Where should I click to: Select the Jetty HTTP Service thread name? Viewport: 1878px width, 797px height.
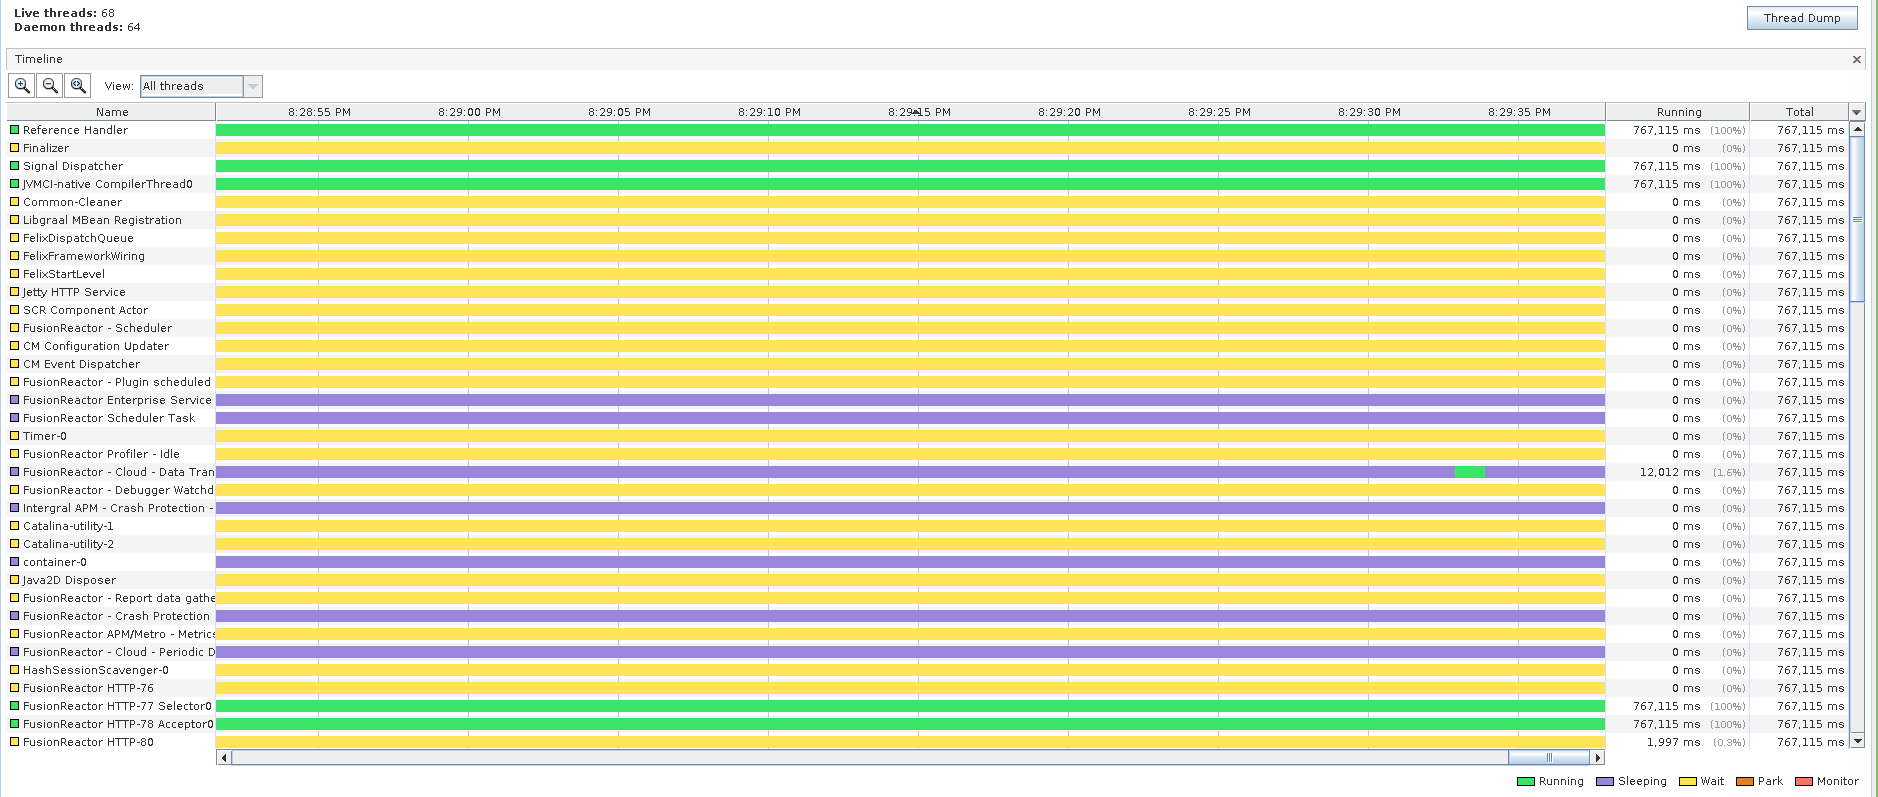click(x=74, y=292)
